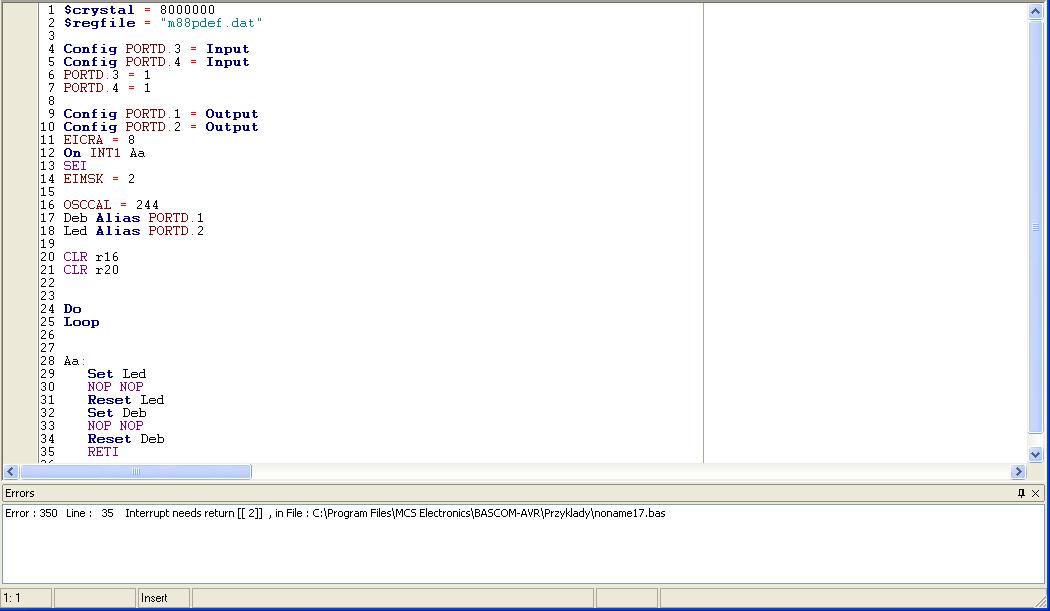Click the Deb Alias PORTD.1 line
Screen dimensions: 1050x611
[134, 218]
